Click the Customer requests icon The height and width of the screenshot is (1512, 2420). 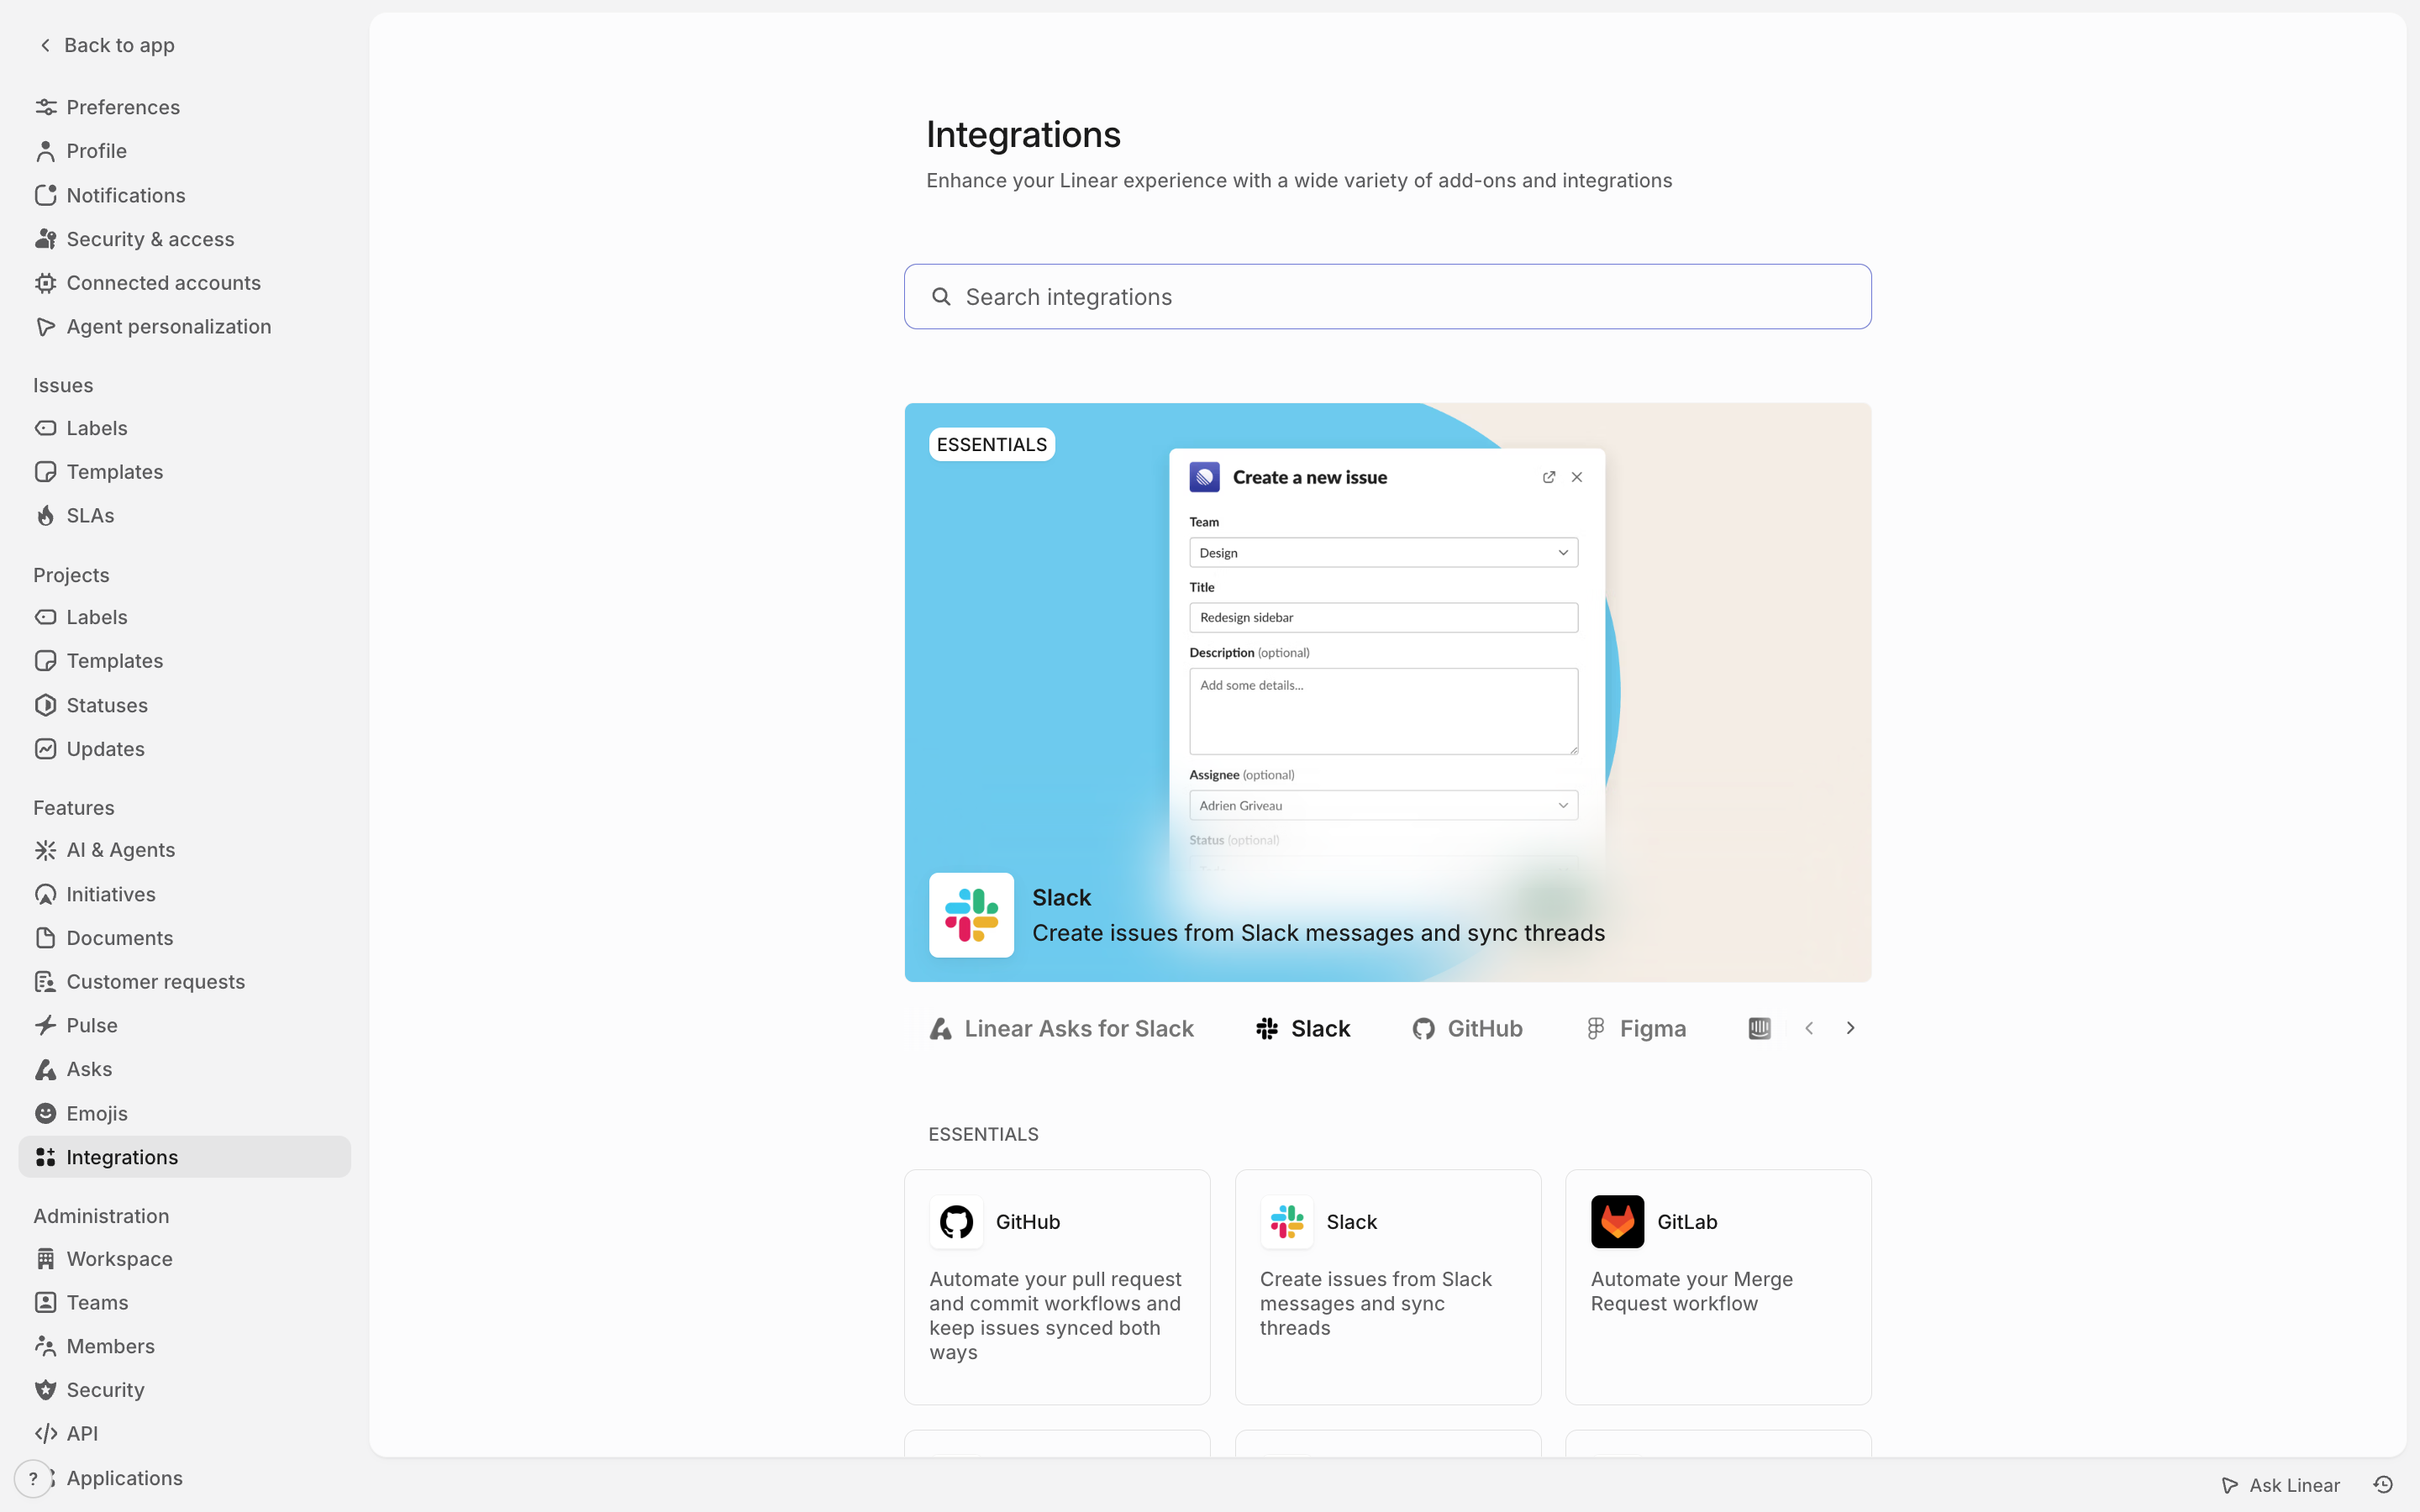click(45, 982)
